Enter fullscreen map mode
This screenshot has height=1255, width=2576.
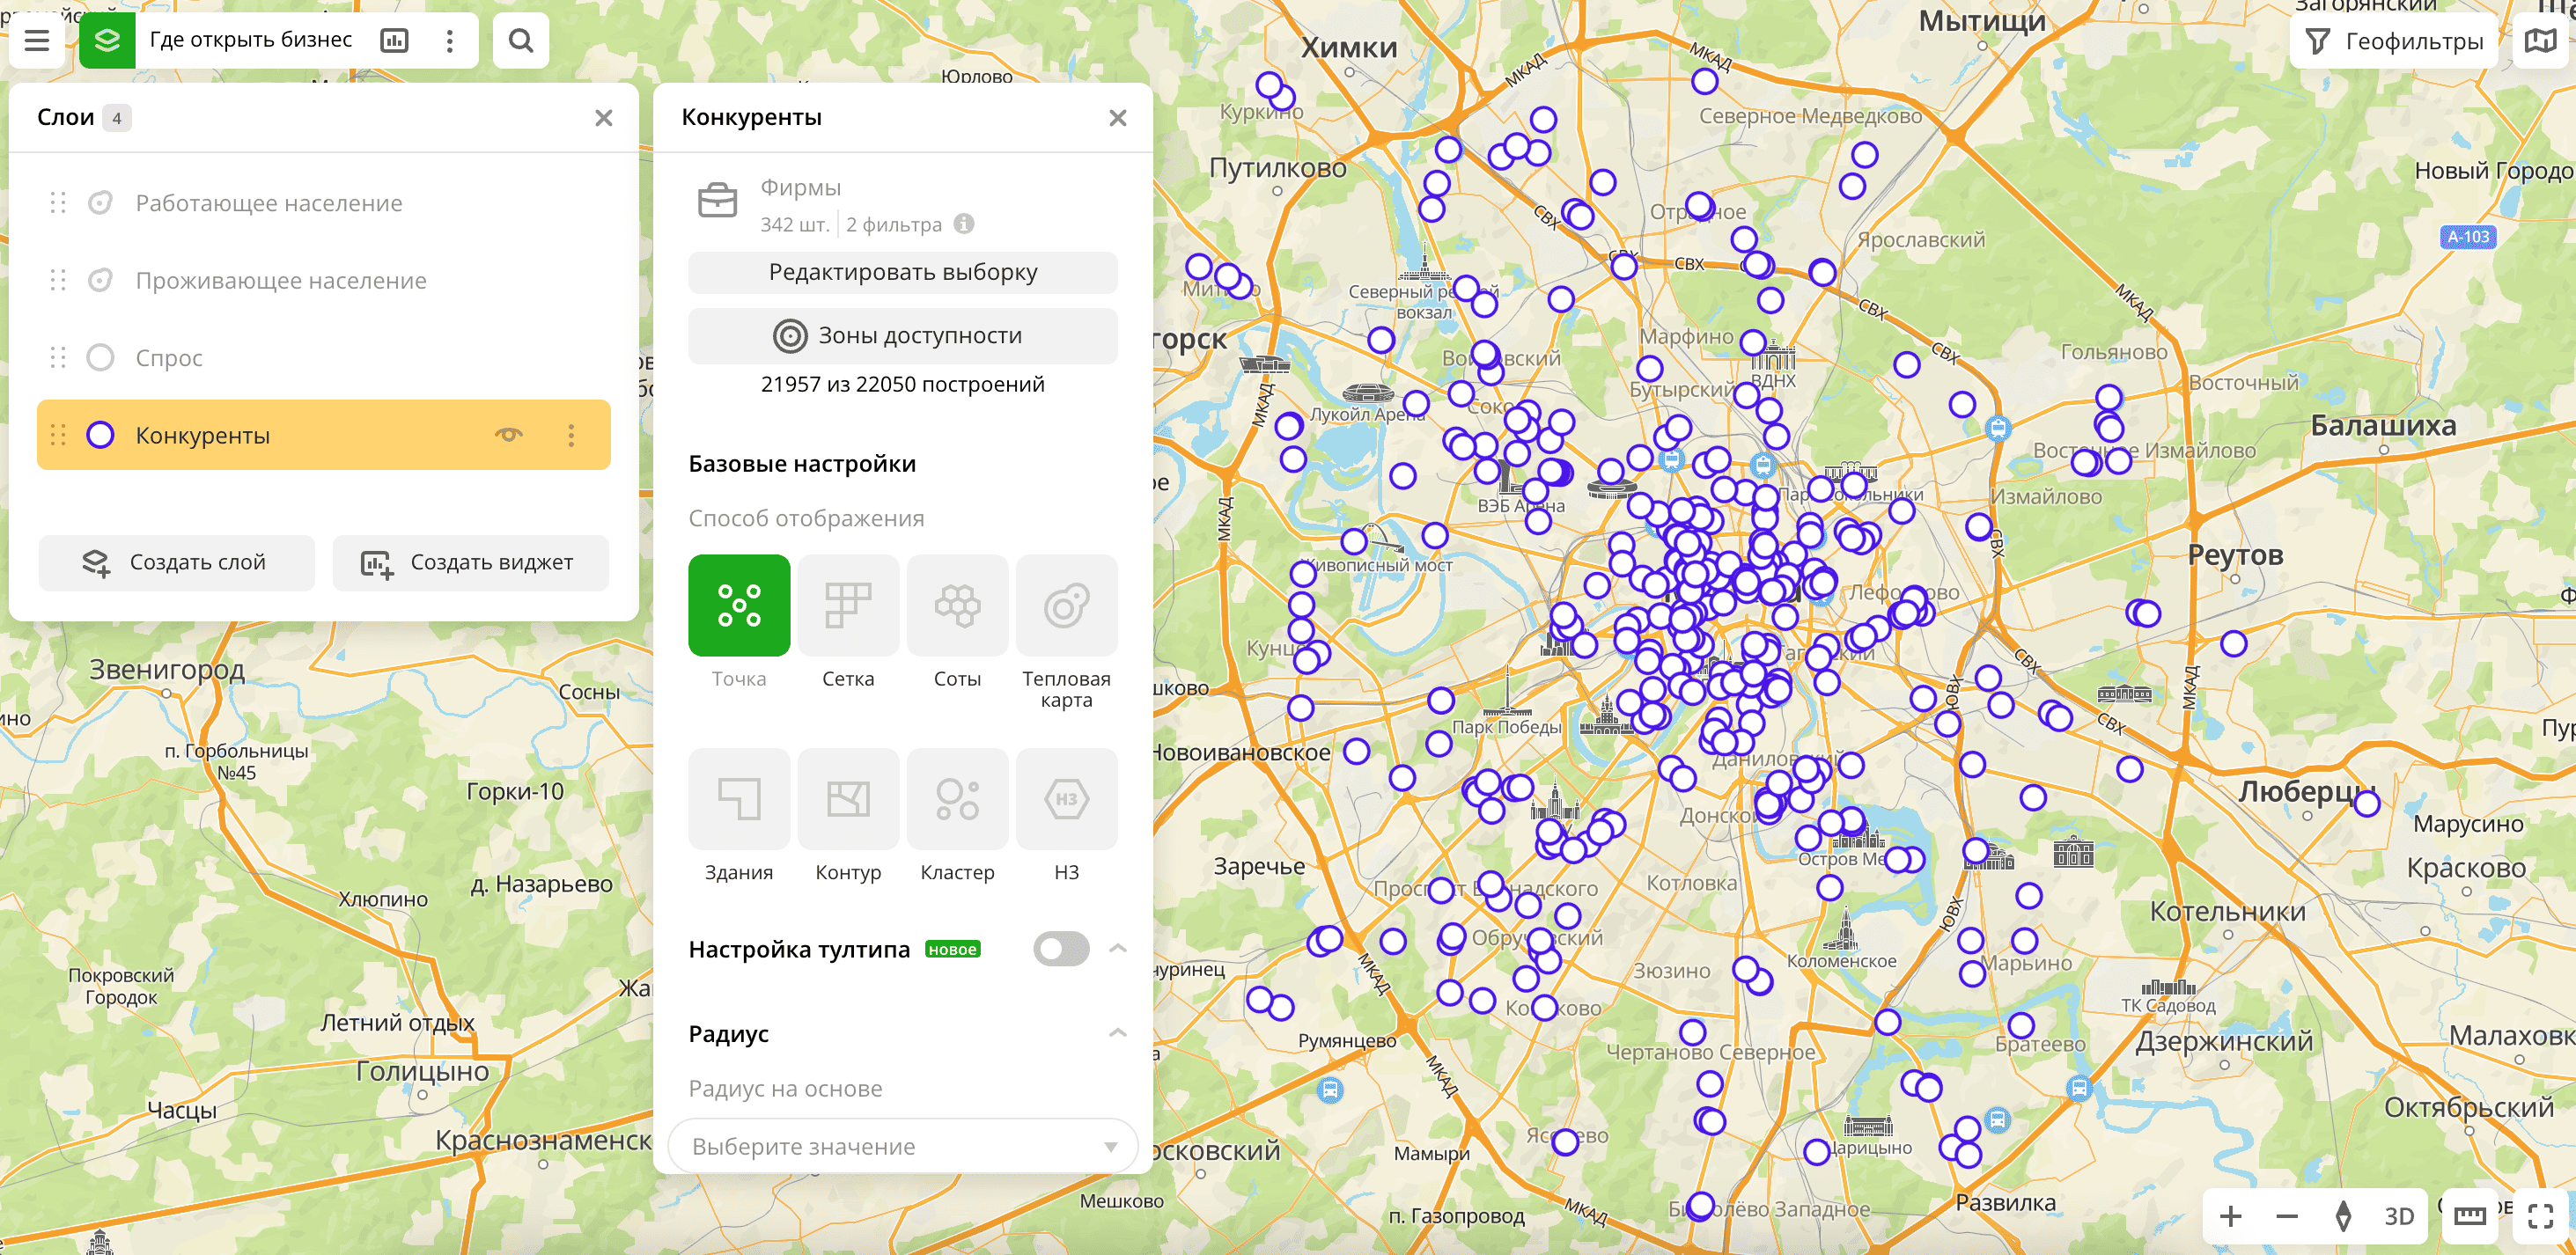click(2540, 1216)
